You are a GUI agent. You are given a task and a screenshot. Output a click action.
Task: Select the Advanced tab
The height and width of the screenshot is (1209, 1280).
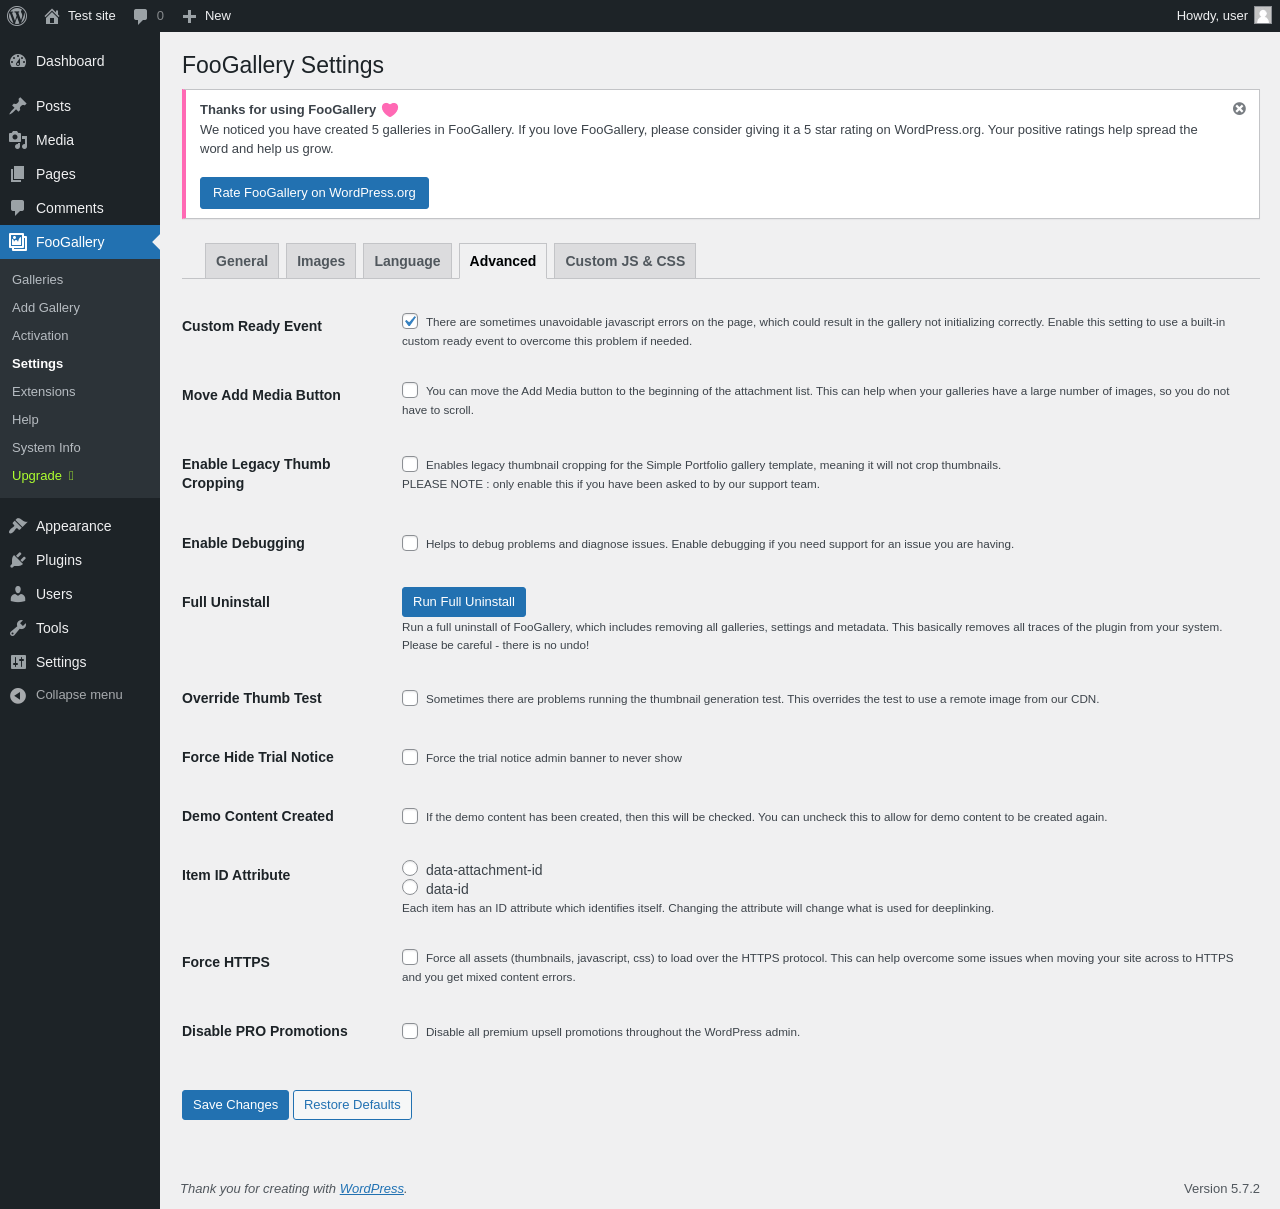[503, 261]
